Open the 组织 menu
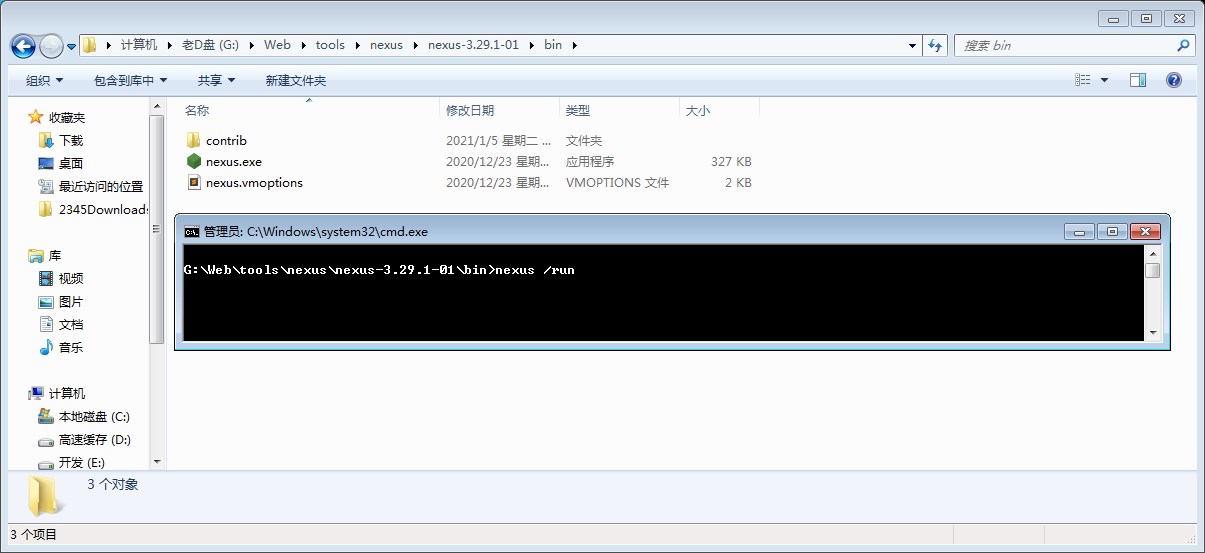 (x=44, y=80)
